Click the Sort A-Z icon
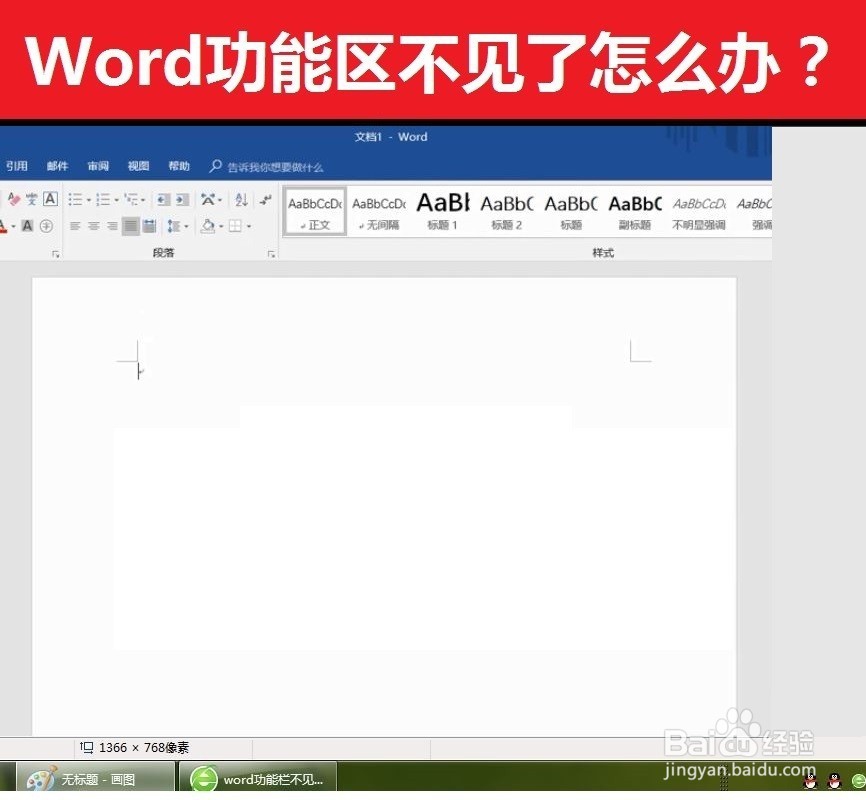 (x=241, y=199)
